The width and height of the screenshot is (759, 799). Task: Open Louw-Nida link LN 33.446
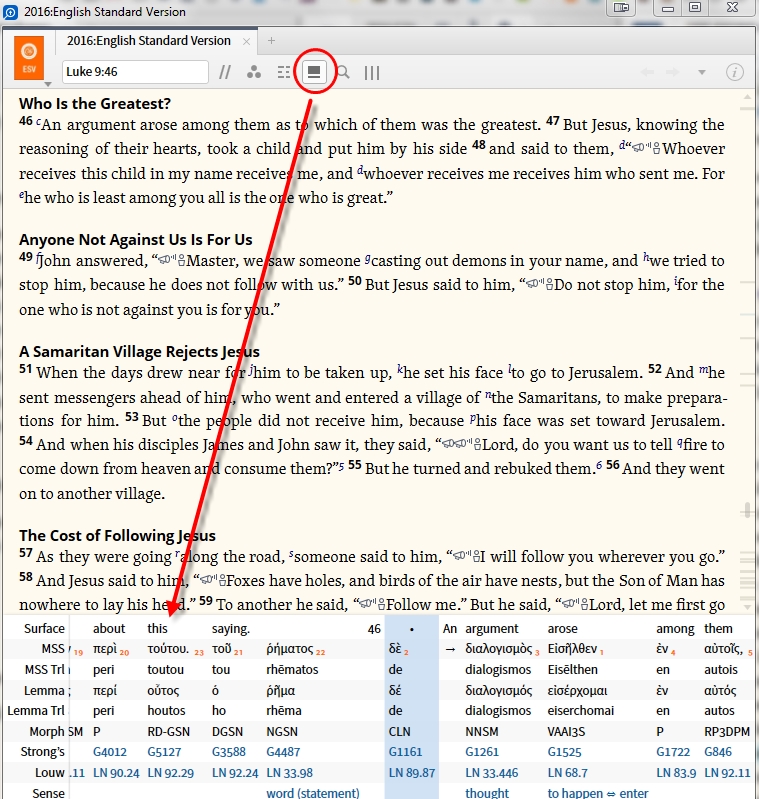click(492, 773)
